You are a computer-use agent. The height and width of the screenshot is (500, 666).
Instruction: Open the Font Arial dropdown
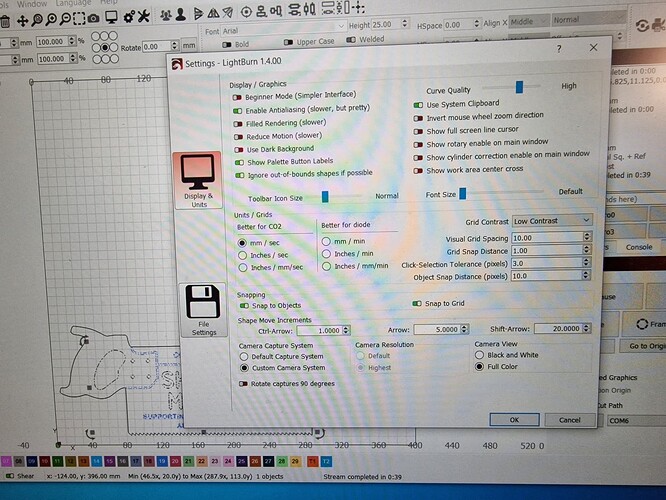click(283, 30)
